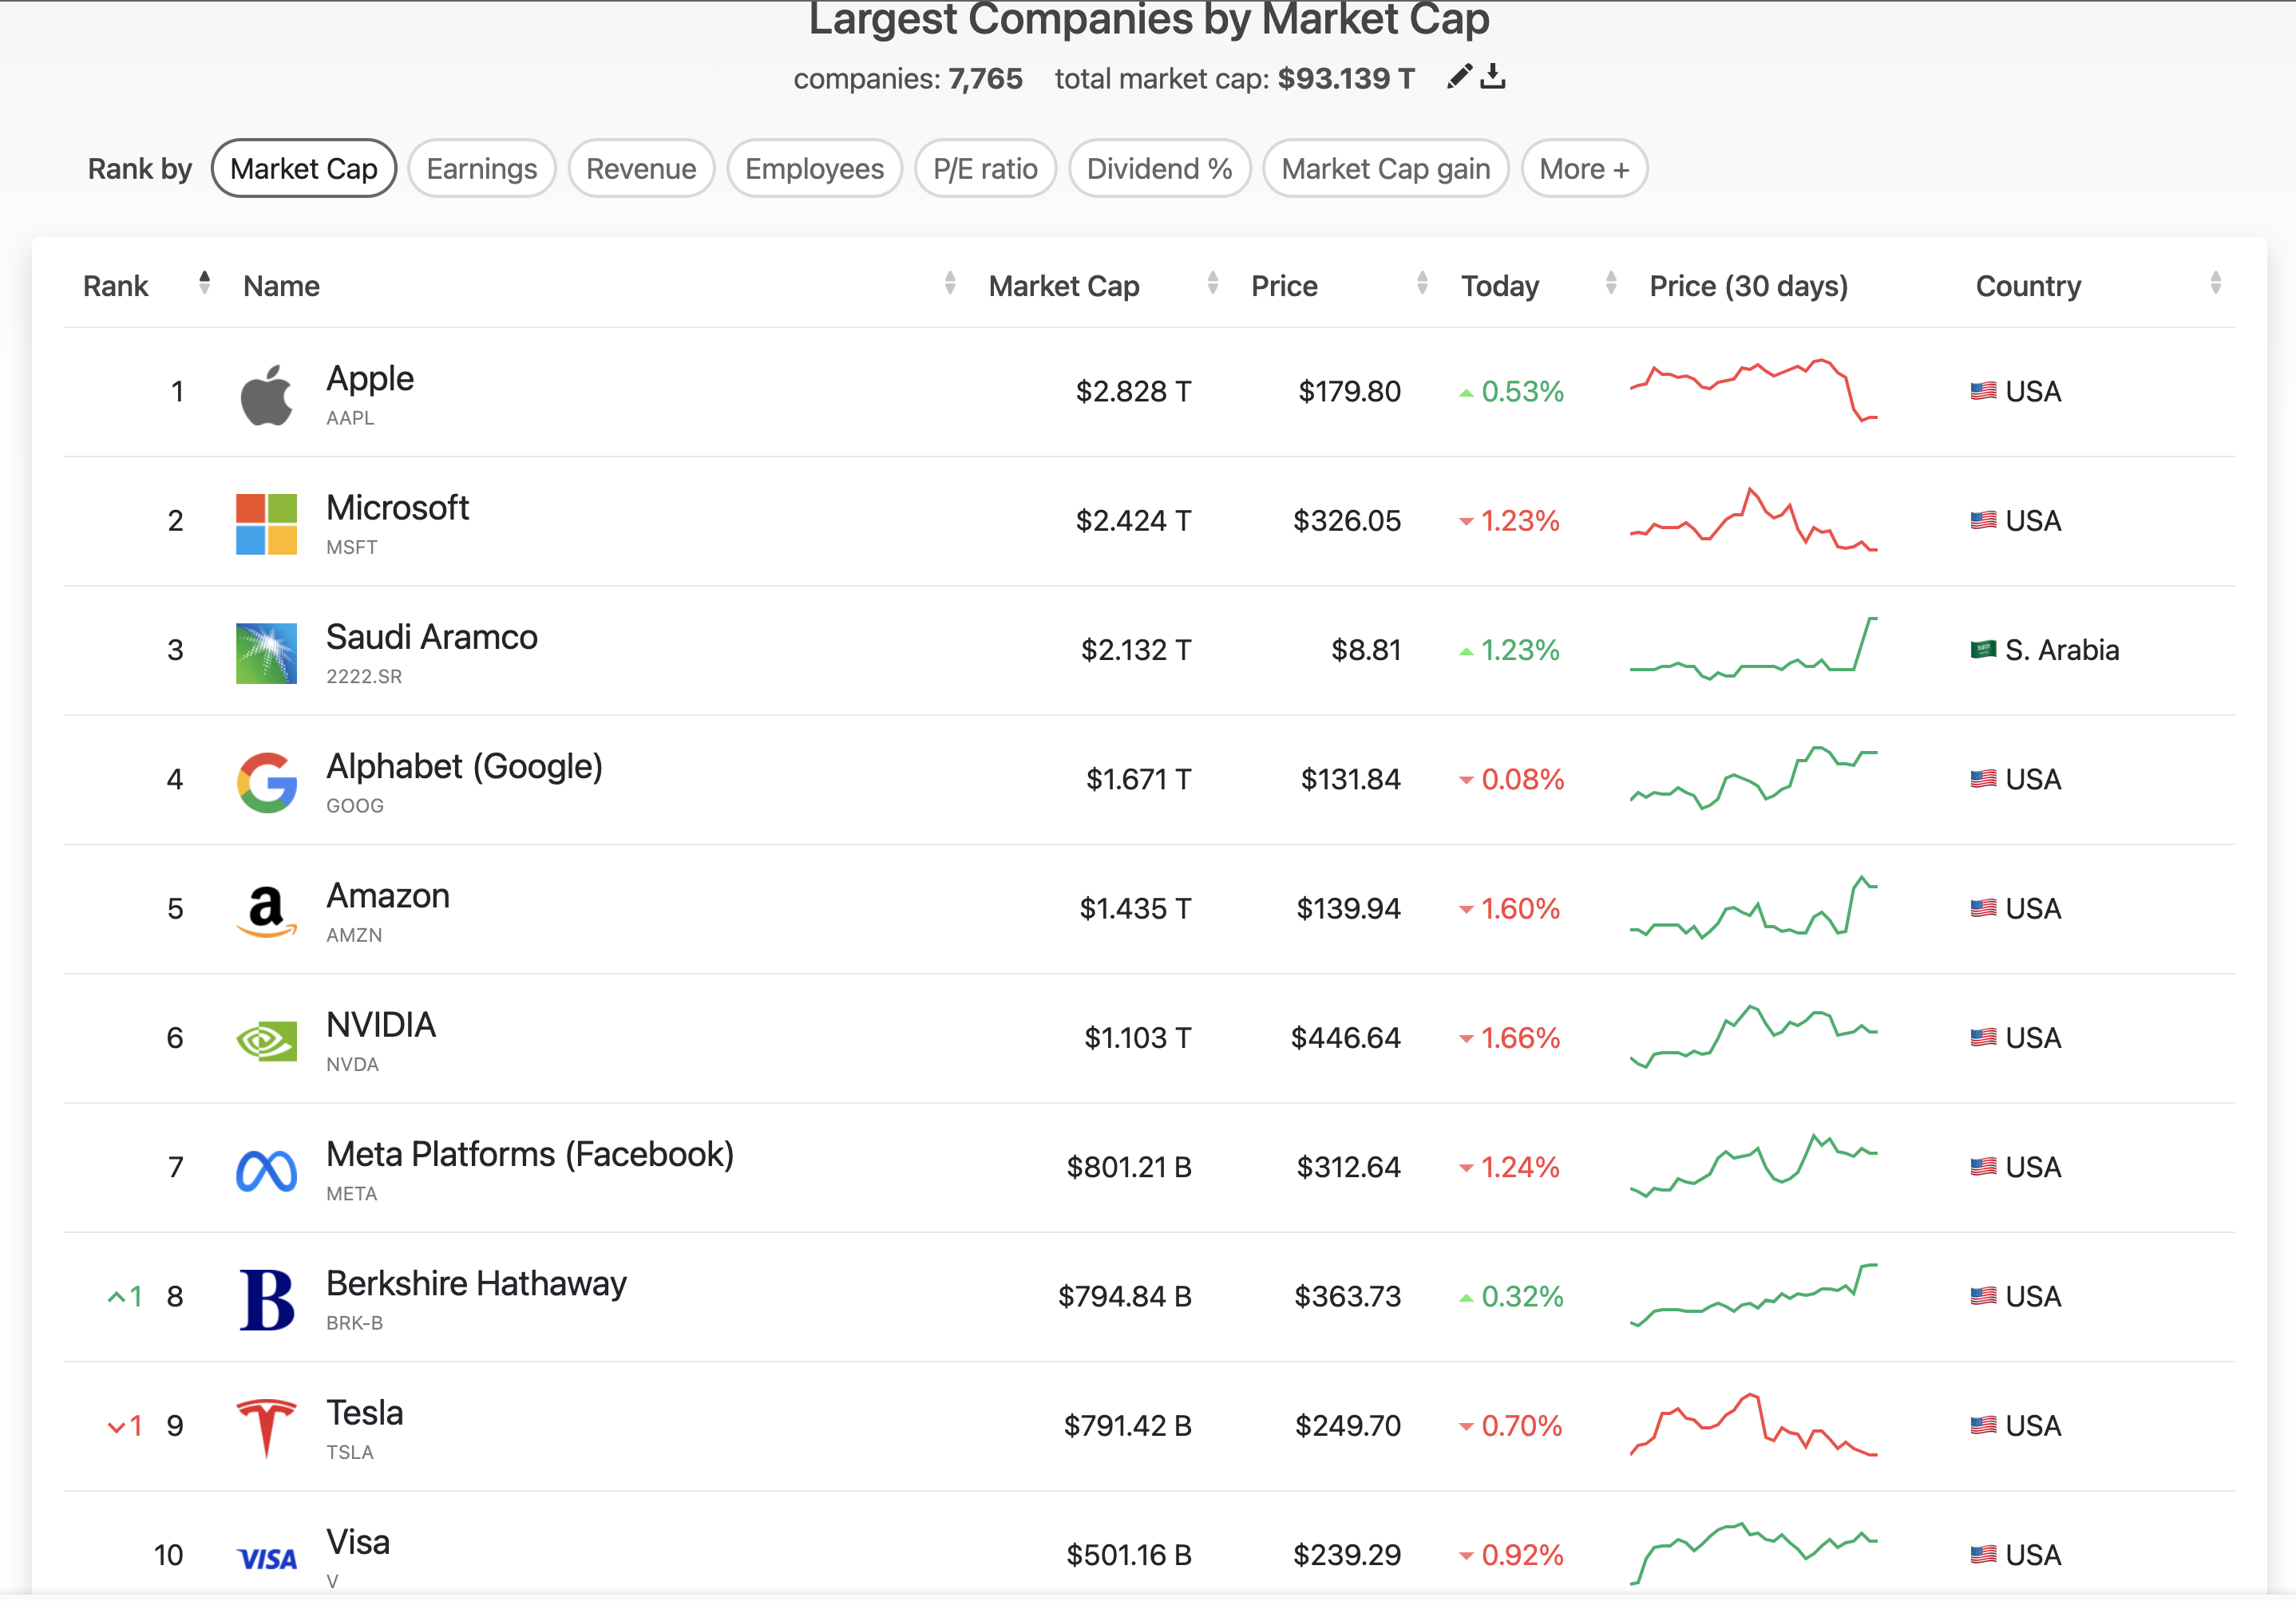Sort by Market Cap column arrows

pos(1212,284)
